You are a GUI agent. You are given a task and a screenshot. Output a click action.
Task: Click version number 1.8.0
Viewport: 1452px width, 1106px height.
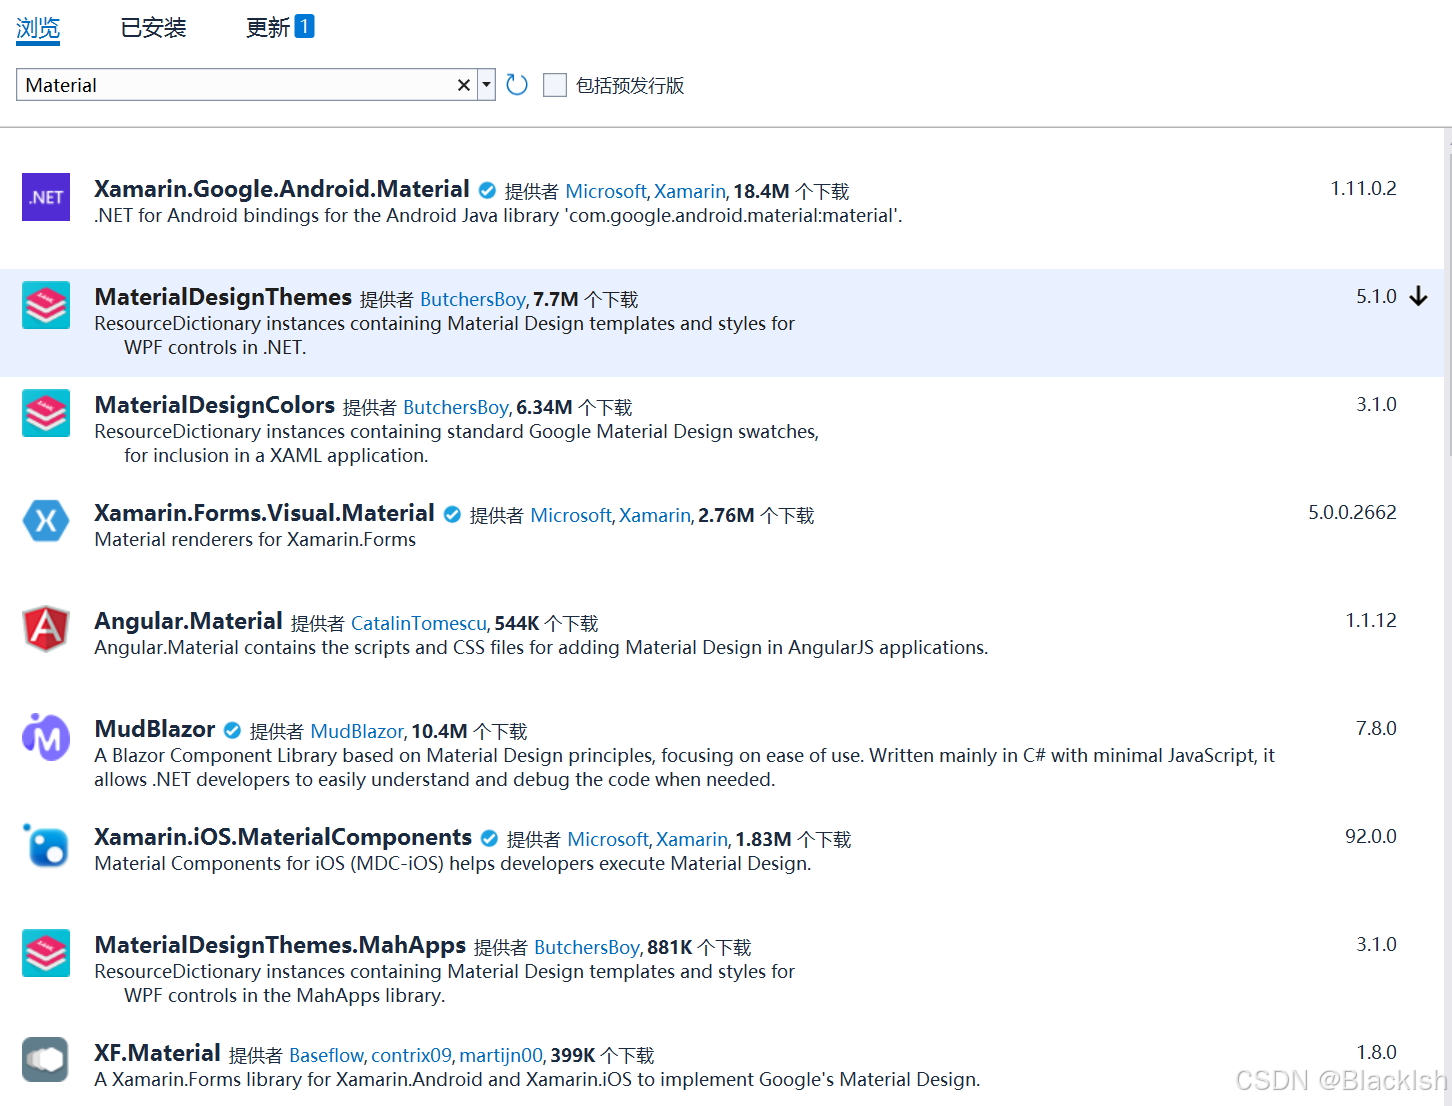(x=1376, y=1053)
